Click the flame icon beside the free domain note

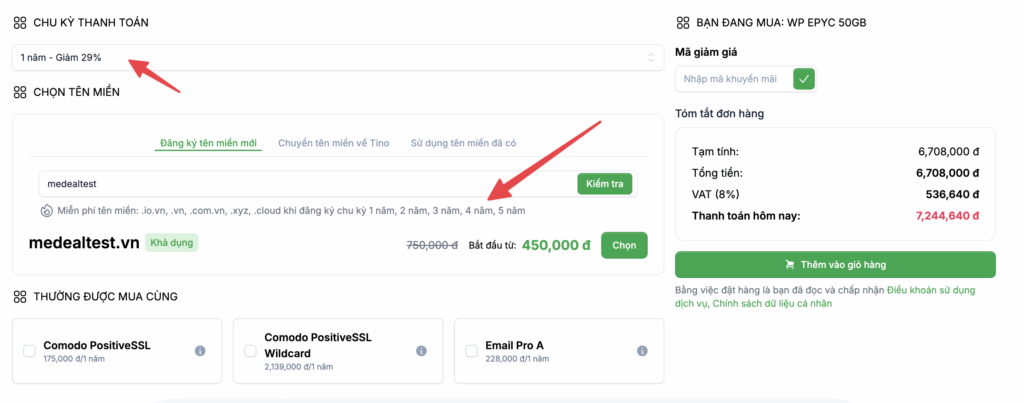coord(46,211)
